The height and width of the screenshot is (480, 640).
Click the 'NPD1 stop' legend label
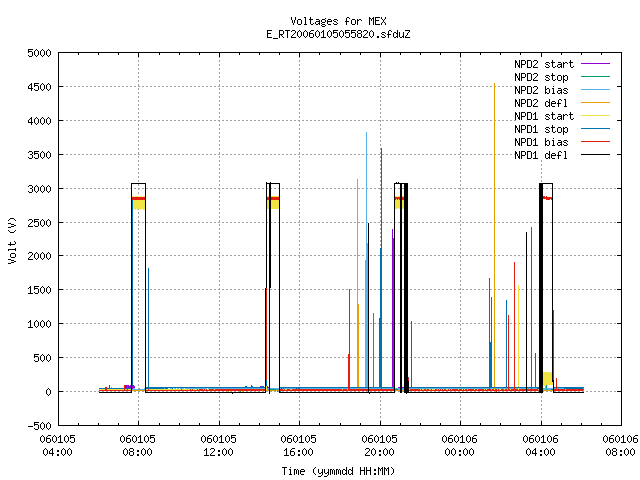coord(541,129)
